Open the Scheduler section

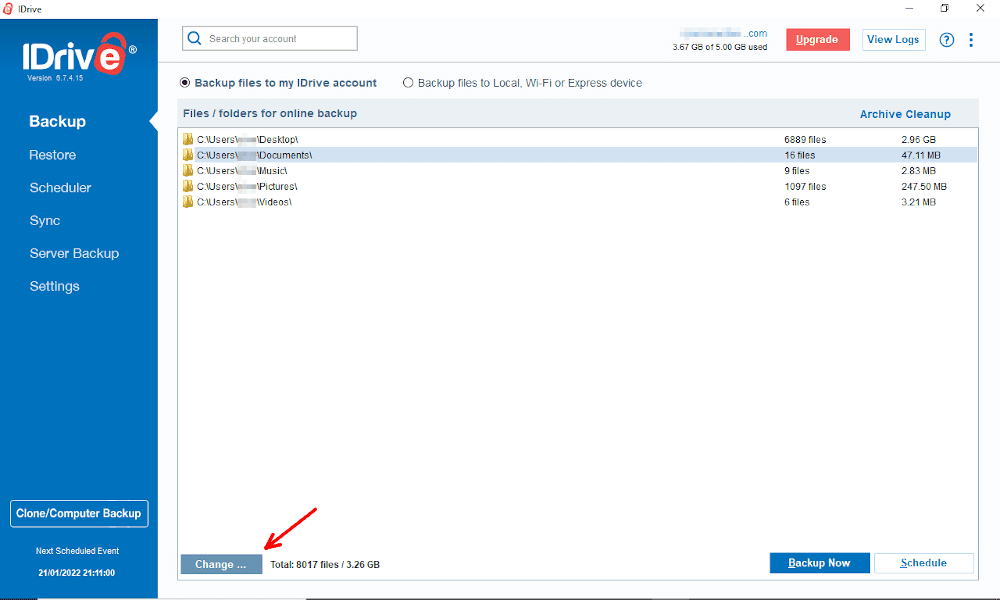tap(59, 187)
